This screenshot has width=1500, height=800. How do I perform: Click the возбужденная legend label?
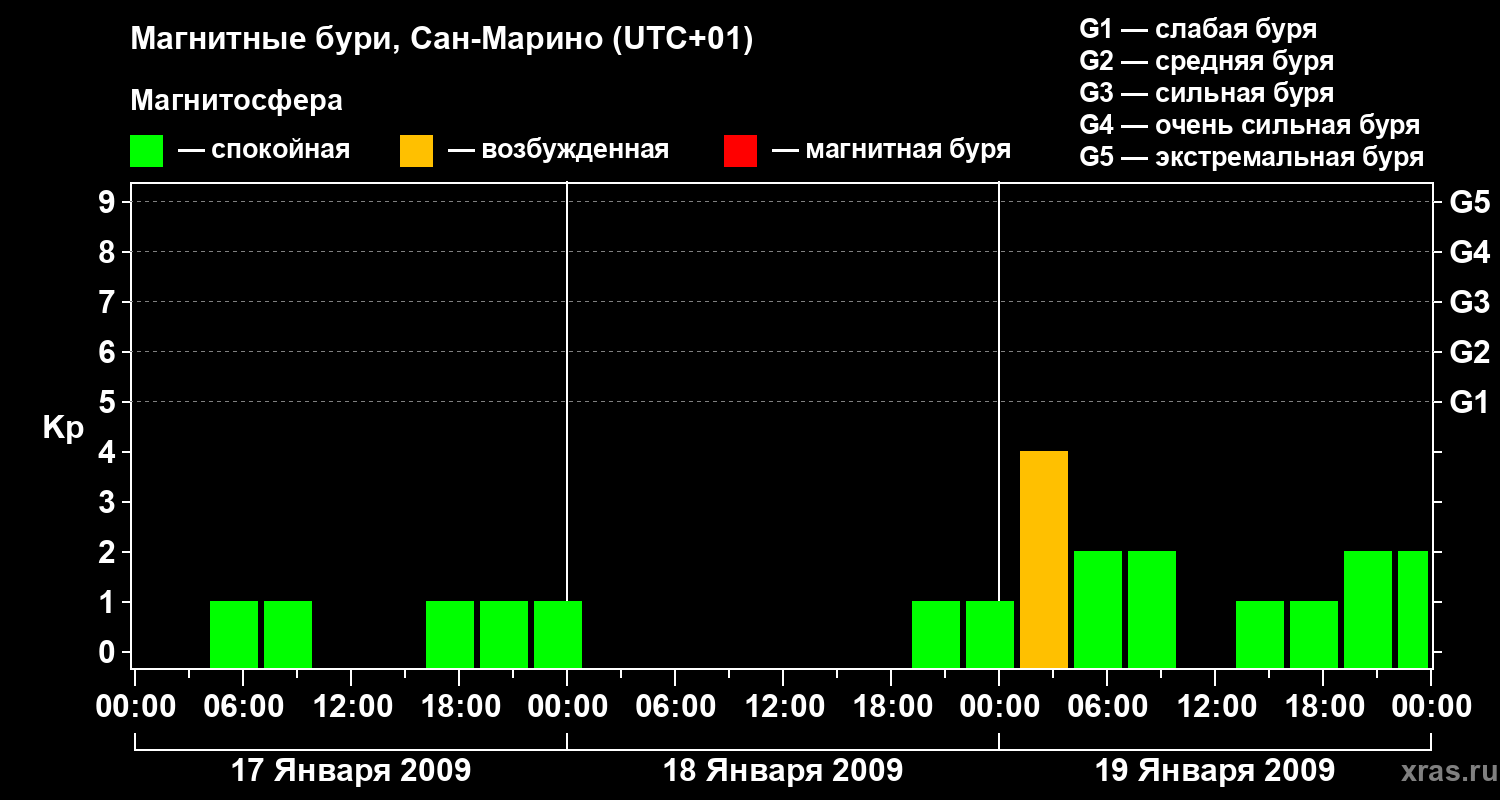[x=574, y=151]
